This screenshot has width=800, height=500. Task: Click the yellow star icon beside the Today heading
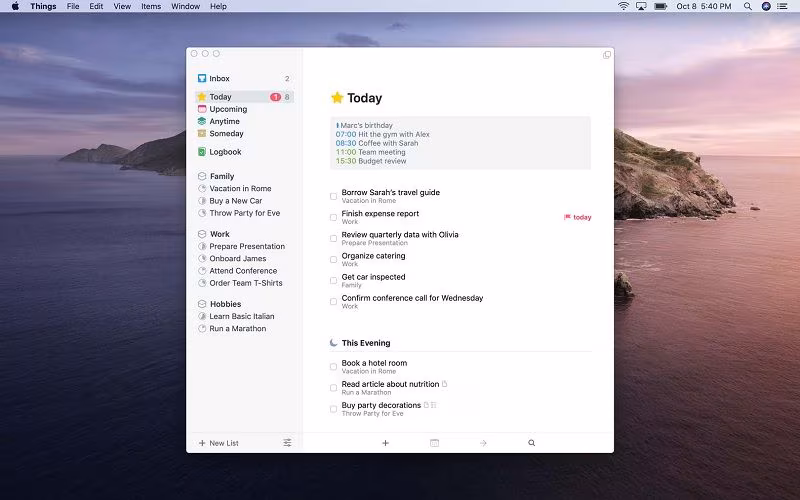tap(337, 97)
